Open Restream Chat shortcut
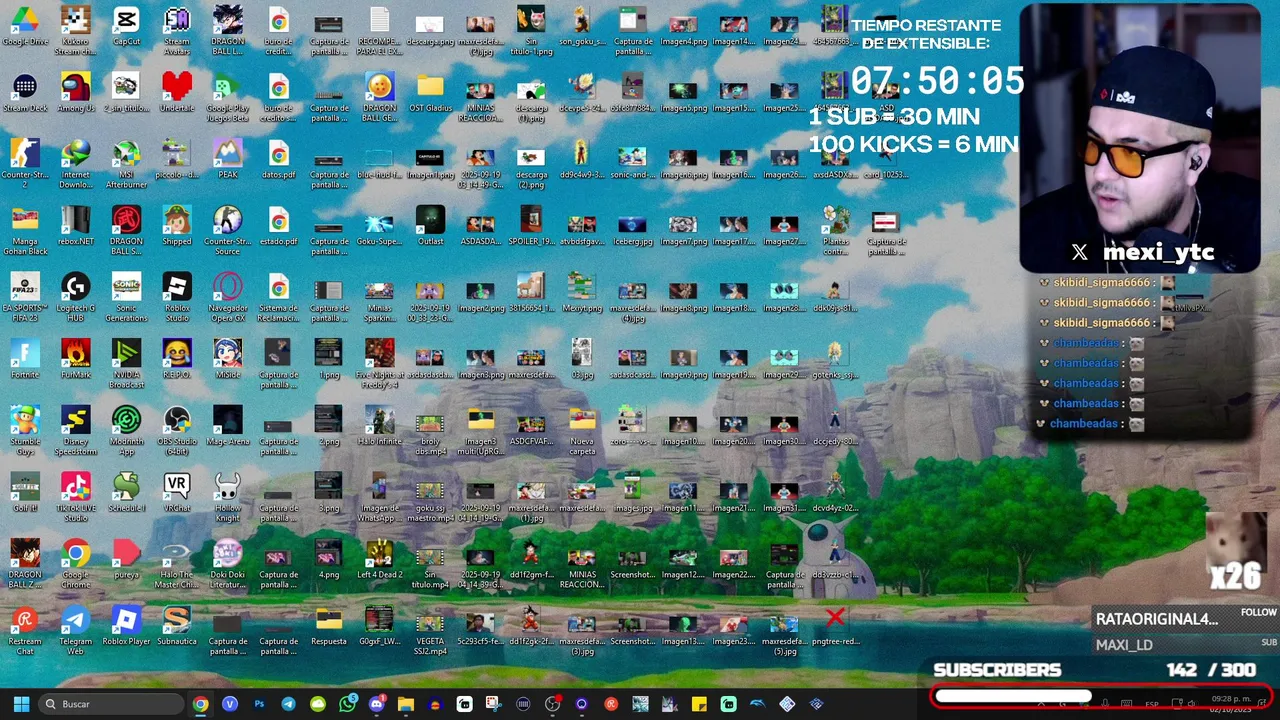This screenshot has height=720, width=1280. point(25,630)
